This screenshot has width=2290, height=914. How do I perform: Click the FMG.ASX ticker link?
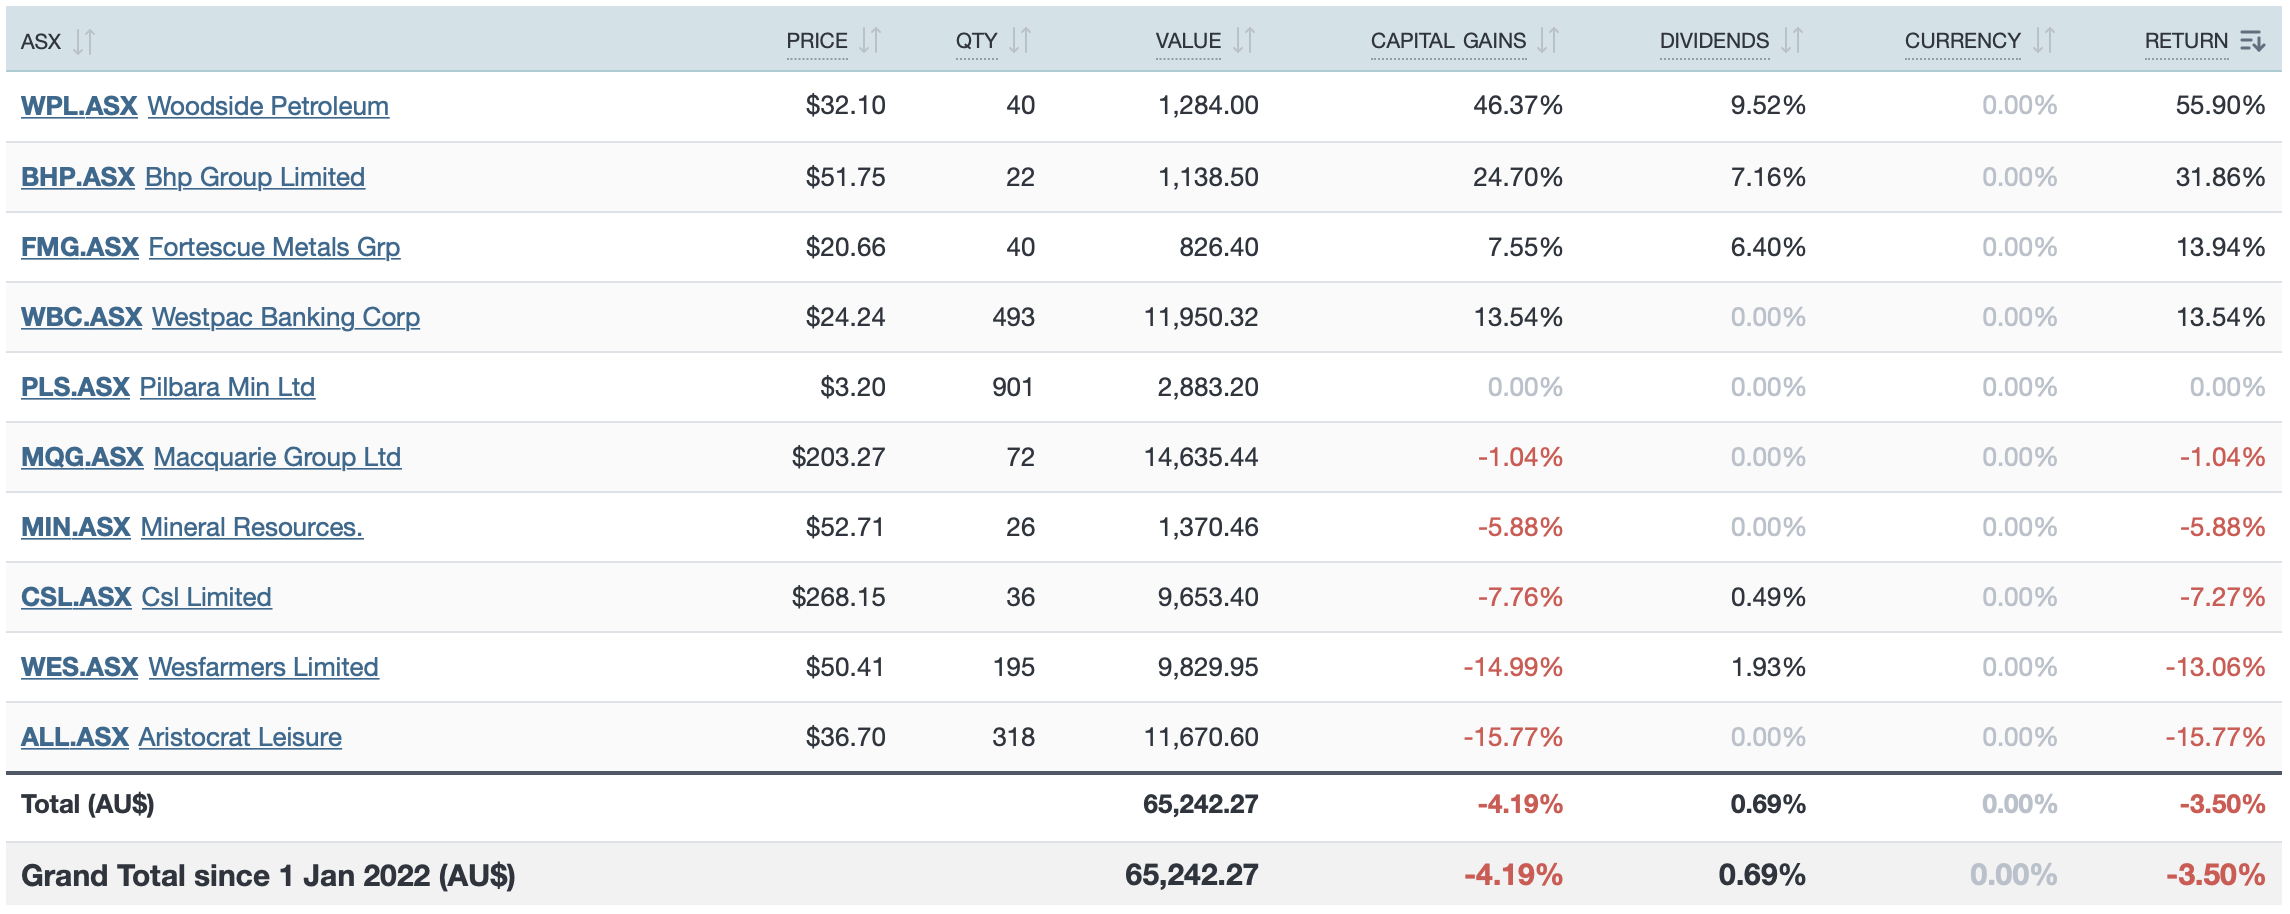tap(80, 247)
